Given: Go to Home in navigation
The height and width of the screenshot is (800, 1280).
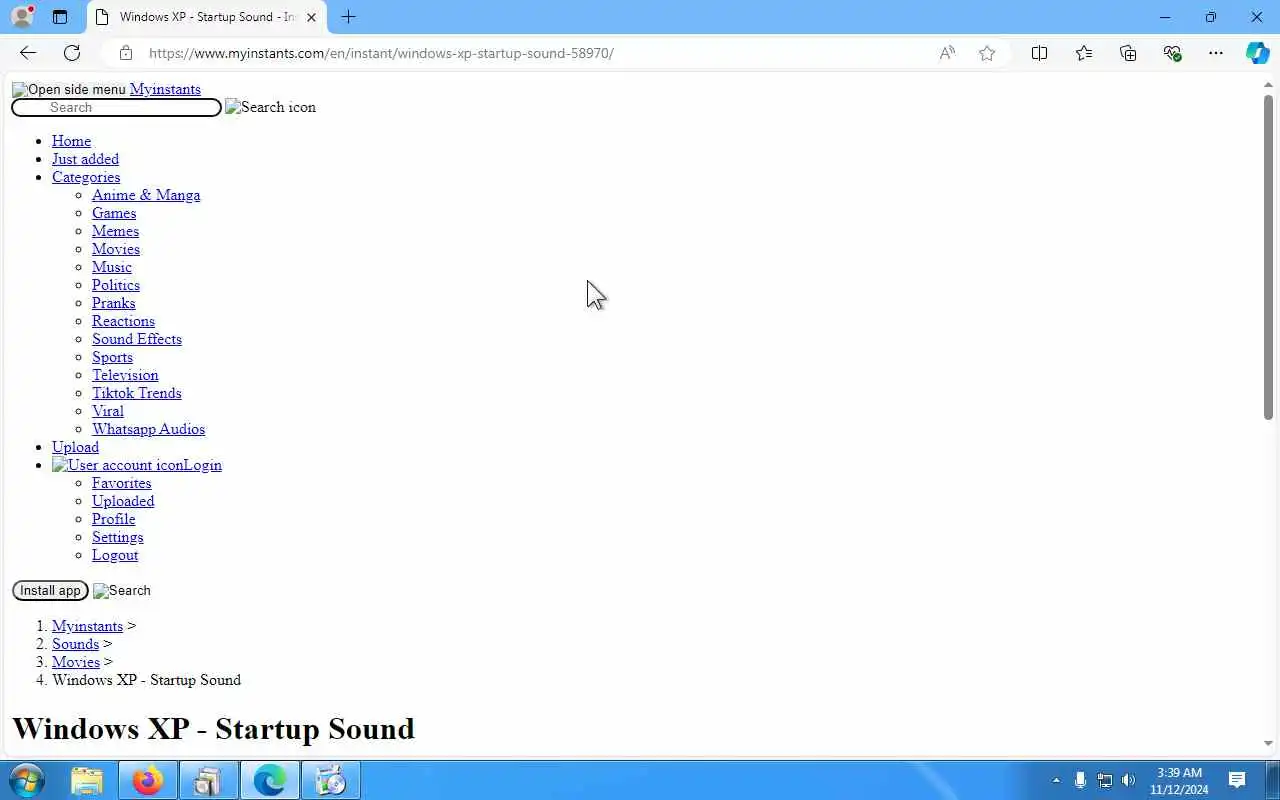Looking at the screenshot, I should (71, 141).
